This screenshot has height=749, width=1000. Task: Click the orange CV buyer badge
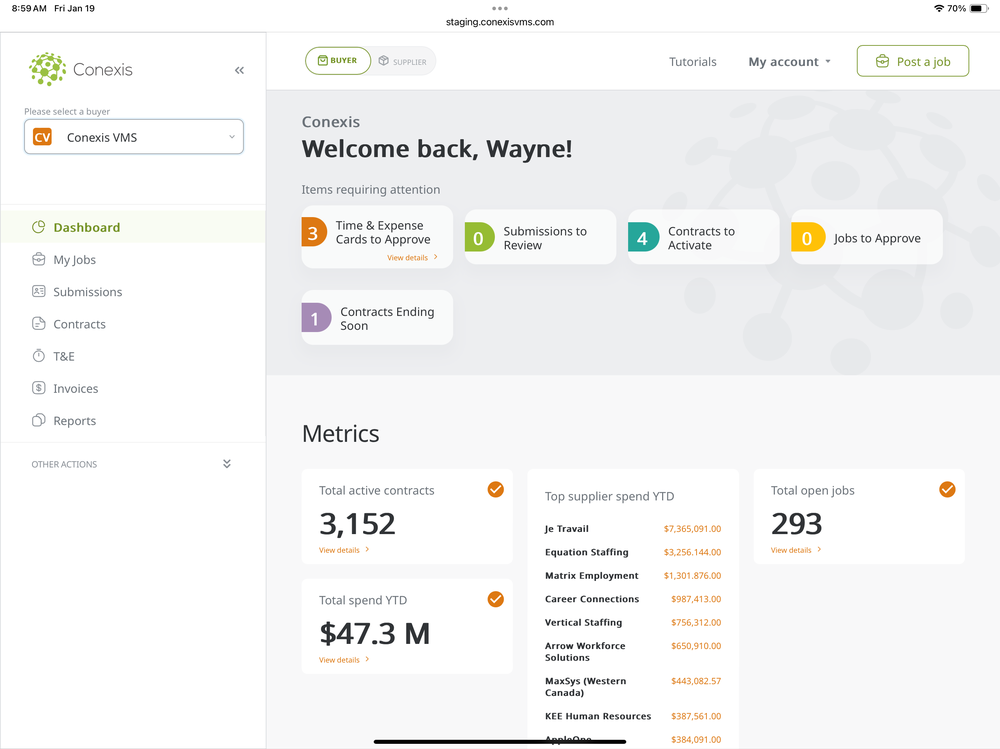pyautogui.click(x=42, y=137)
